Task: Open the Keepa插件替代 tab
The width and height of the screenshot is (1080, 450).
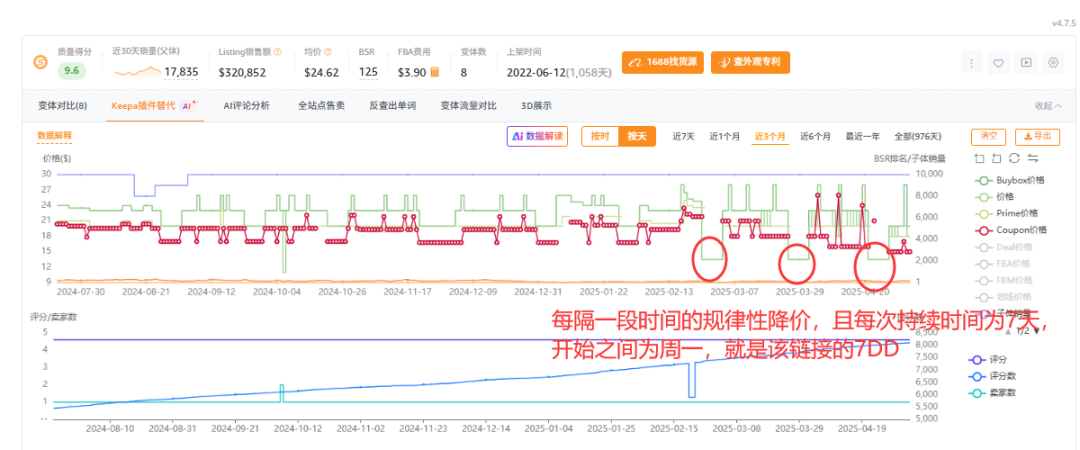Action: pos(155,106)
